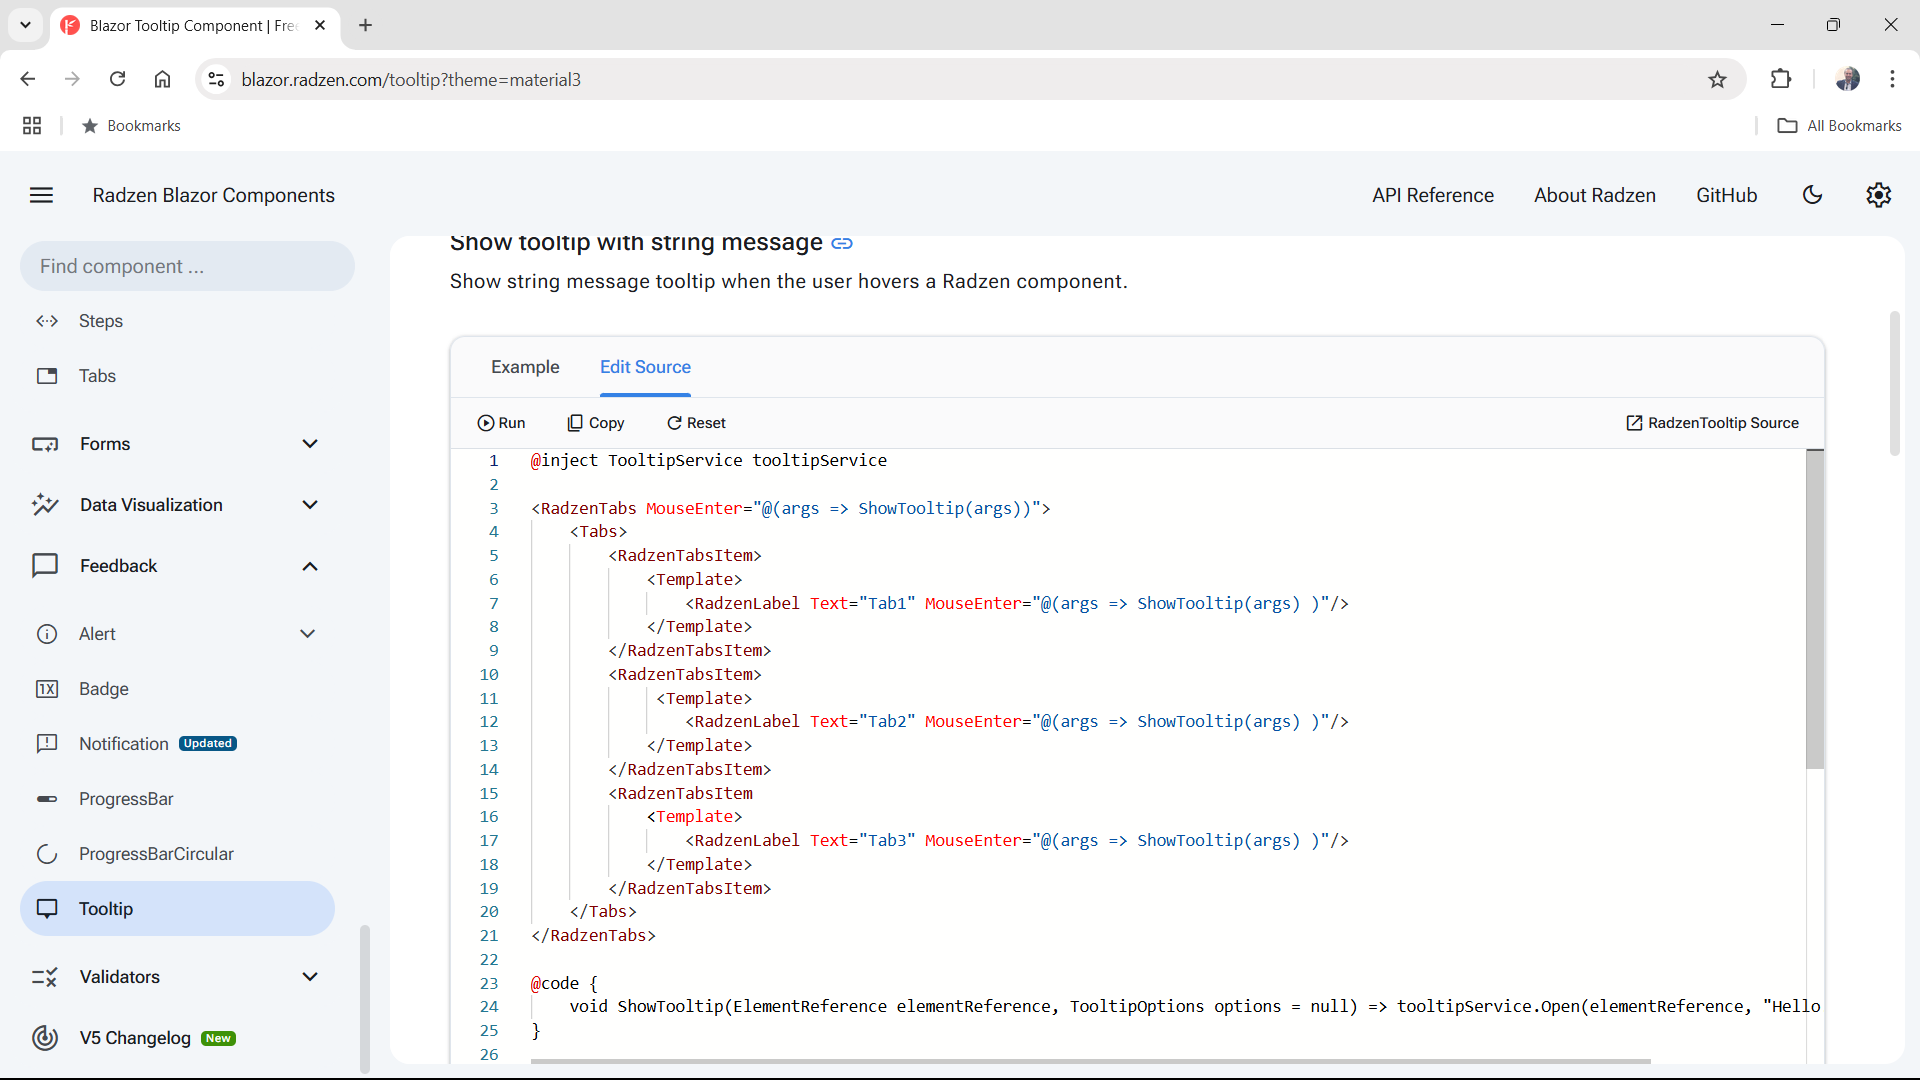Open the RadzenTooltip Source link
1920x1080 pixels.
tap(1711, 422)
